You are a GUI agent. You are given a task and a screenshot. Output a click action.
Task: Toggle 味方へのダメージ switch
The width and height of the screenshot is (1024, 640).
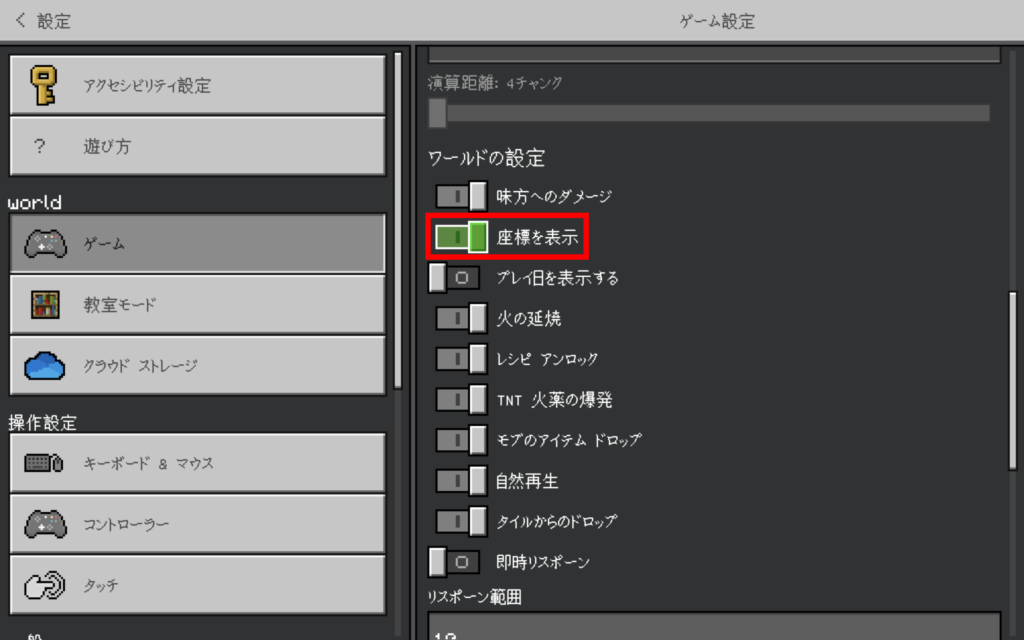[x=462, y=196]
